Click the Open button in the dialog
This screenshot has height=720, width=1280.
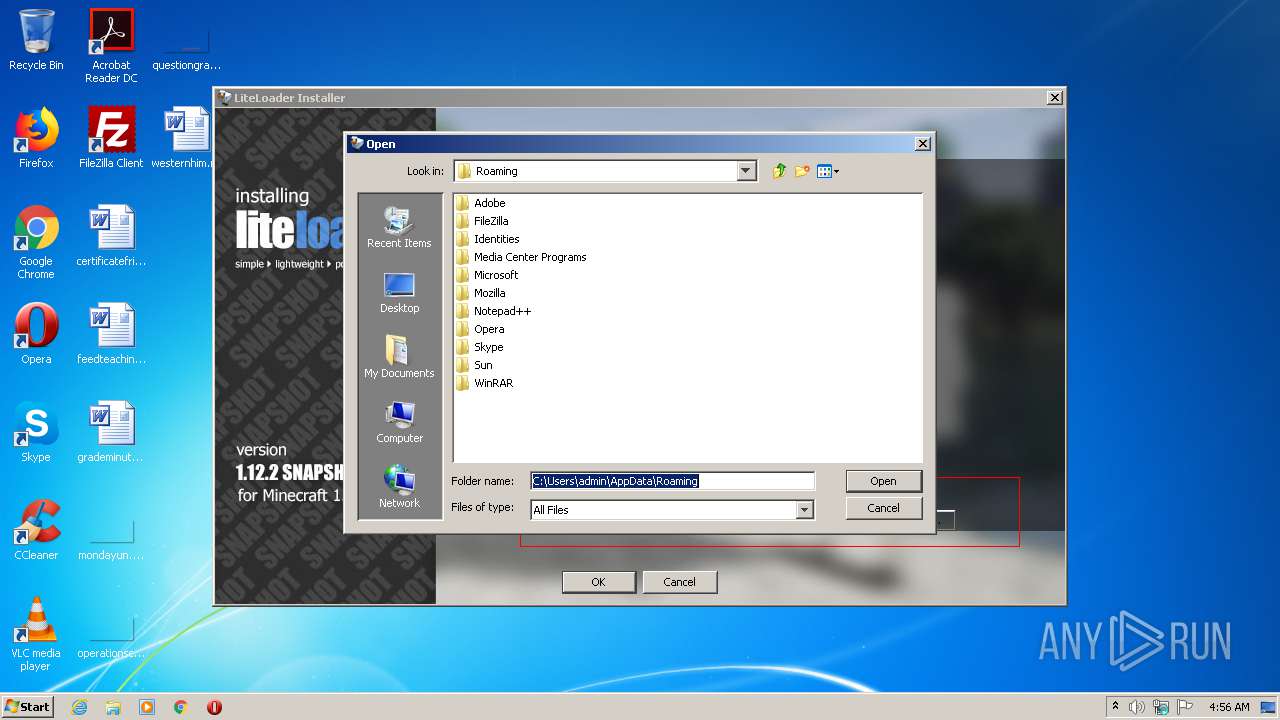click(x=883, y=481)
